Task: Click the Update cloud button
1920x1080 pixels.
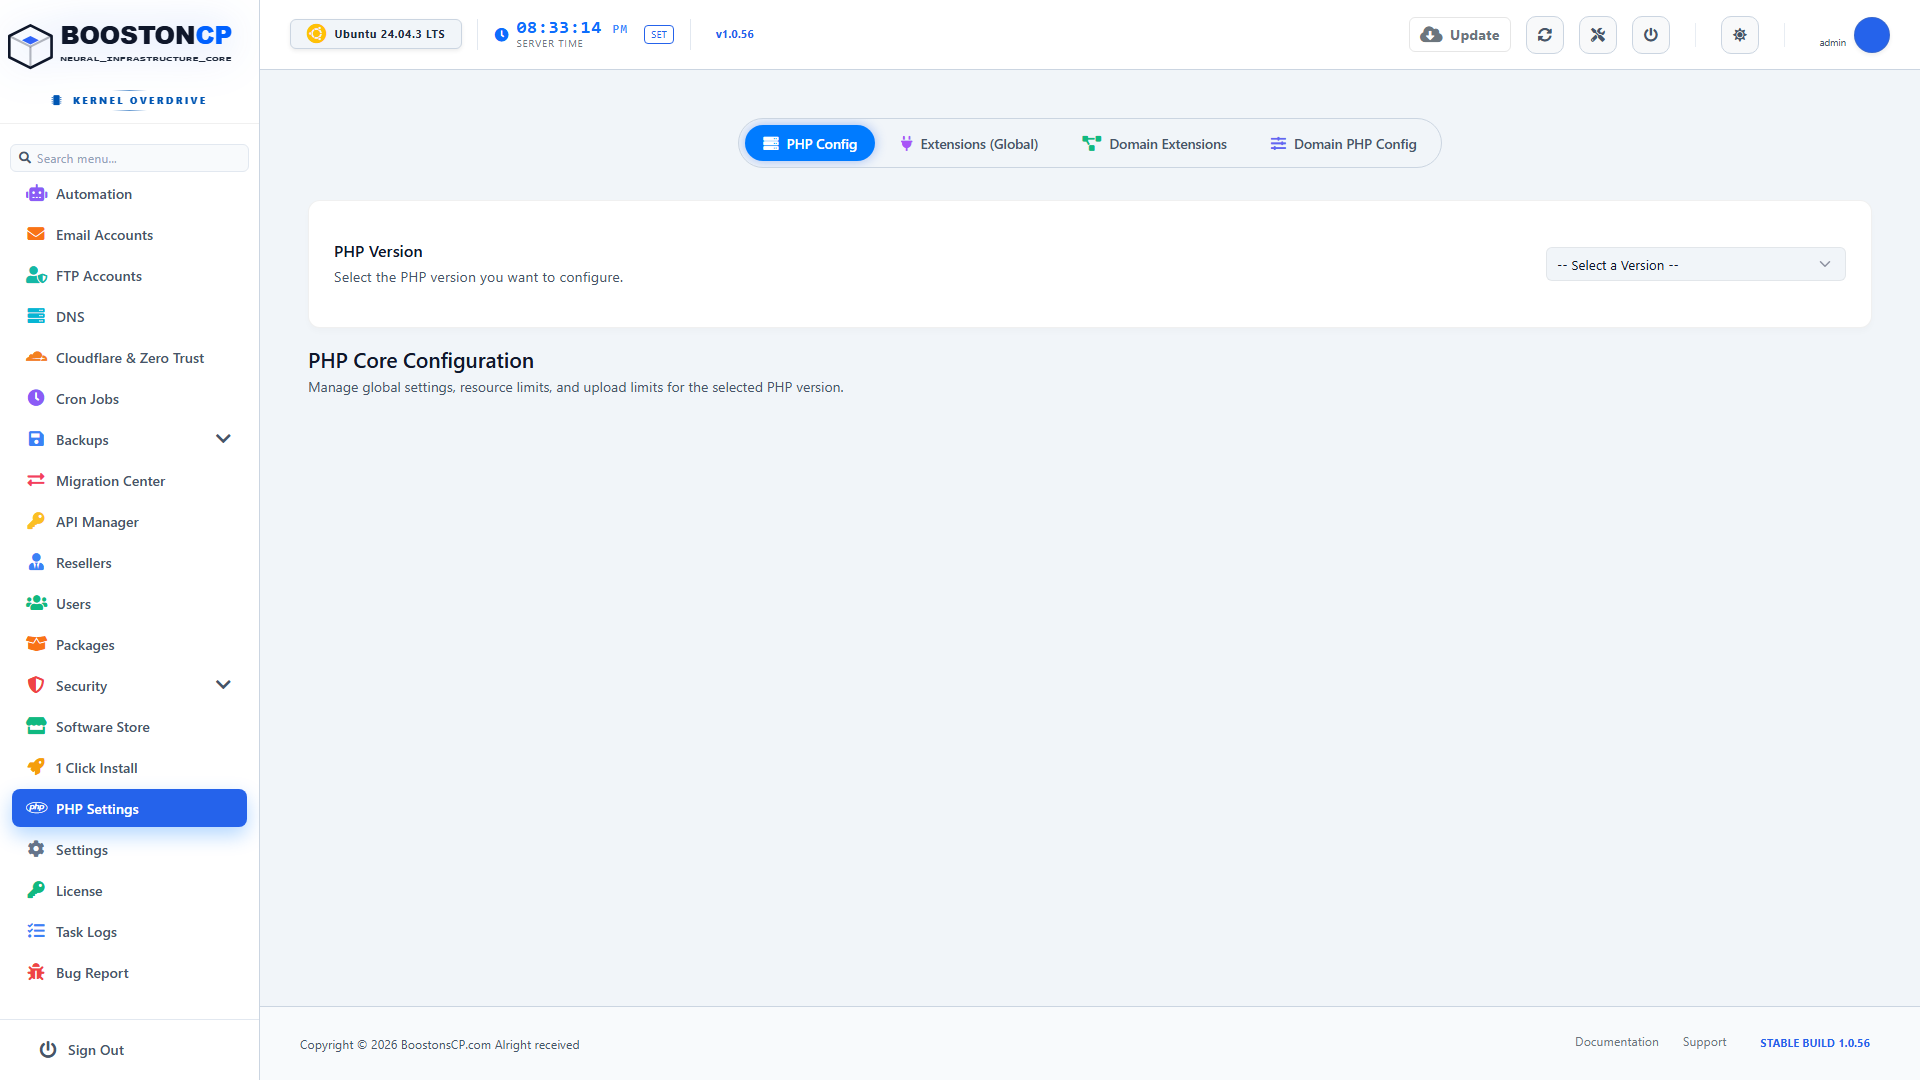Action: 1460,35
